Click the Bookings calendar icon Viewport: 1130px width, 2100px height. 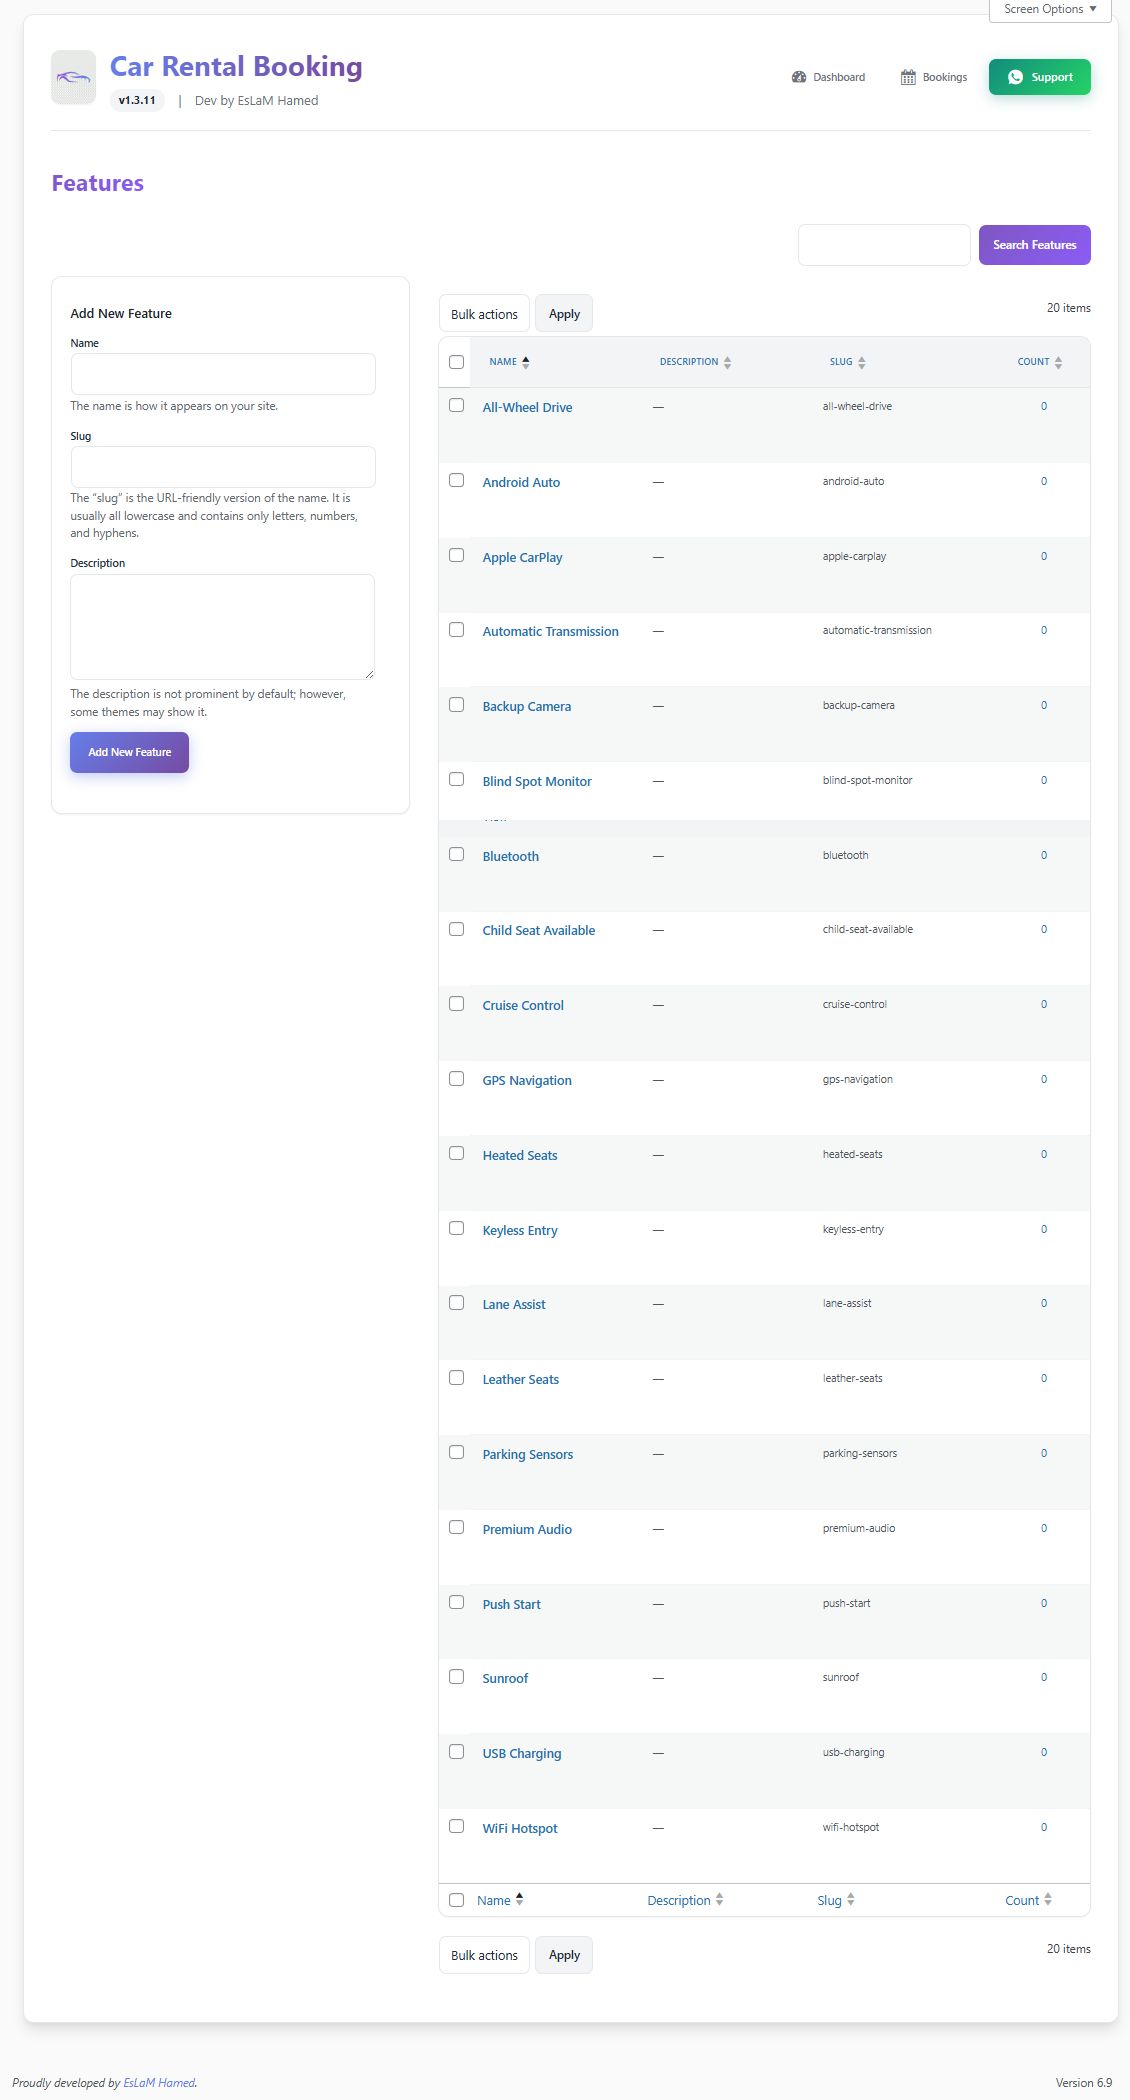(x=908, y=77)
